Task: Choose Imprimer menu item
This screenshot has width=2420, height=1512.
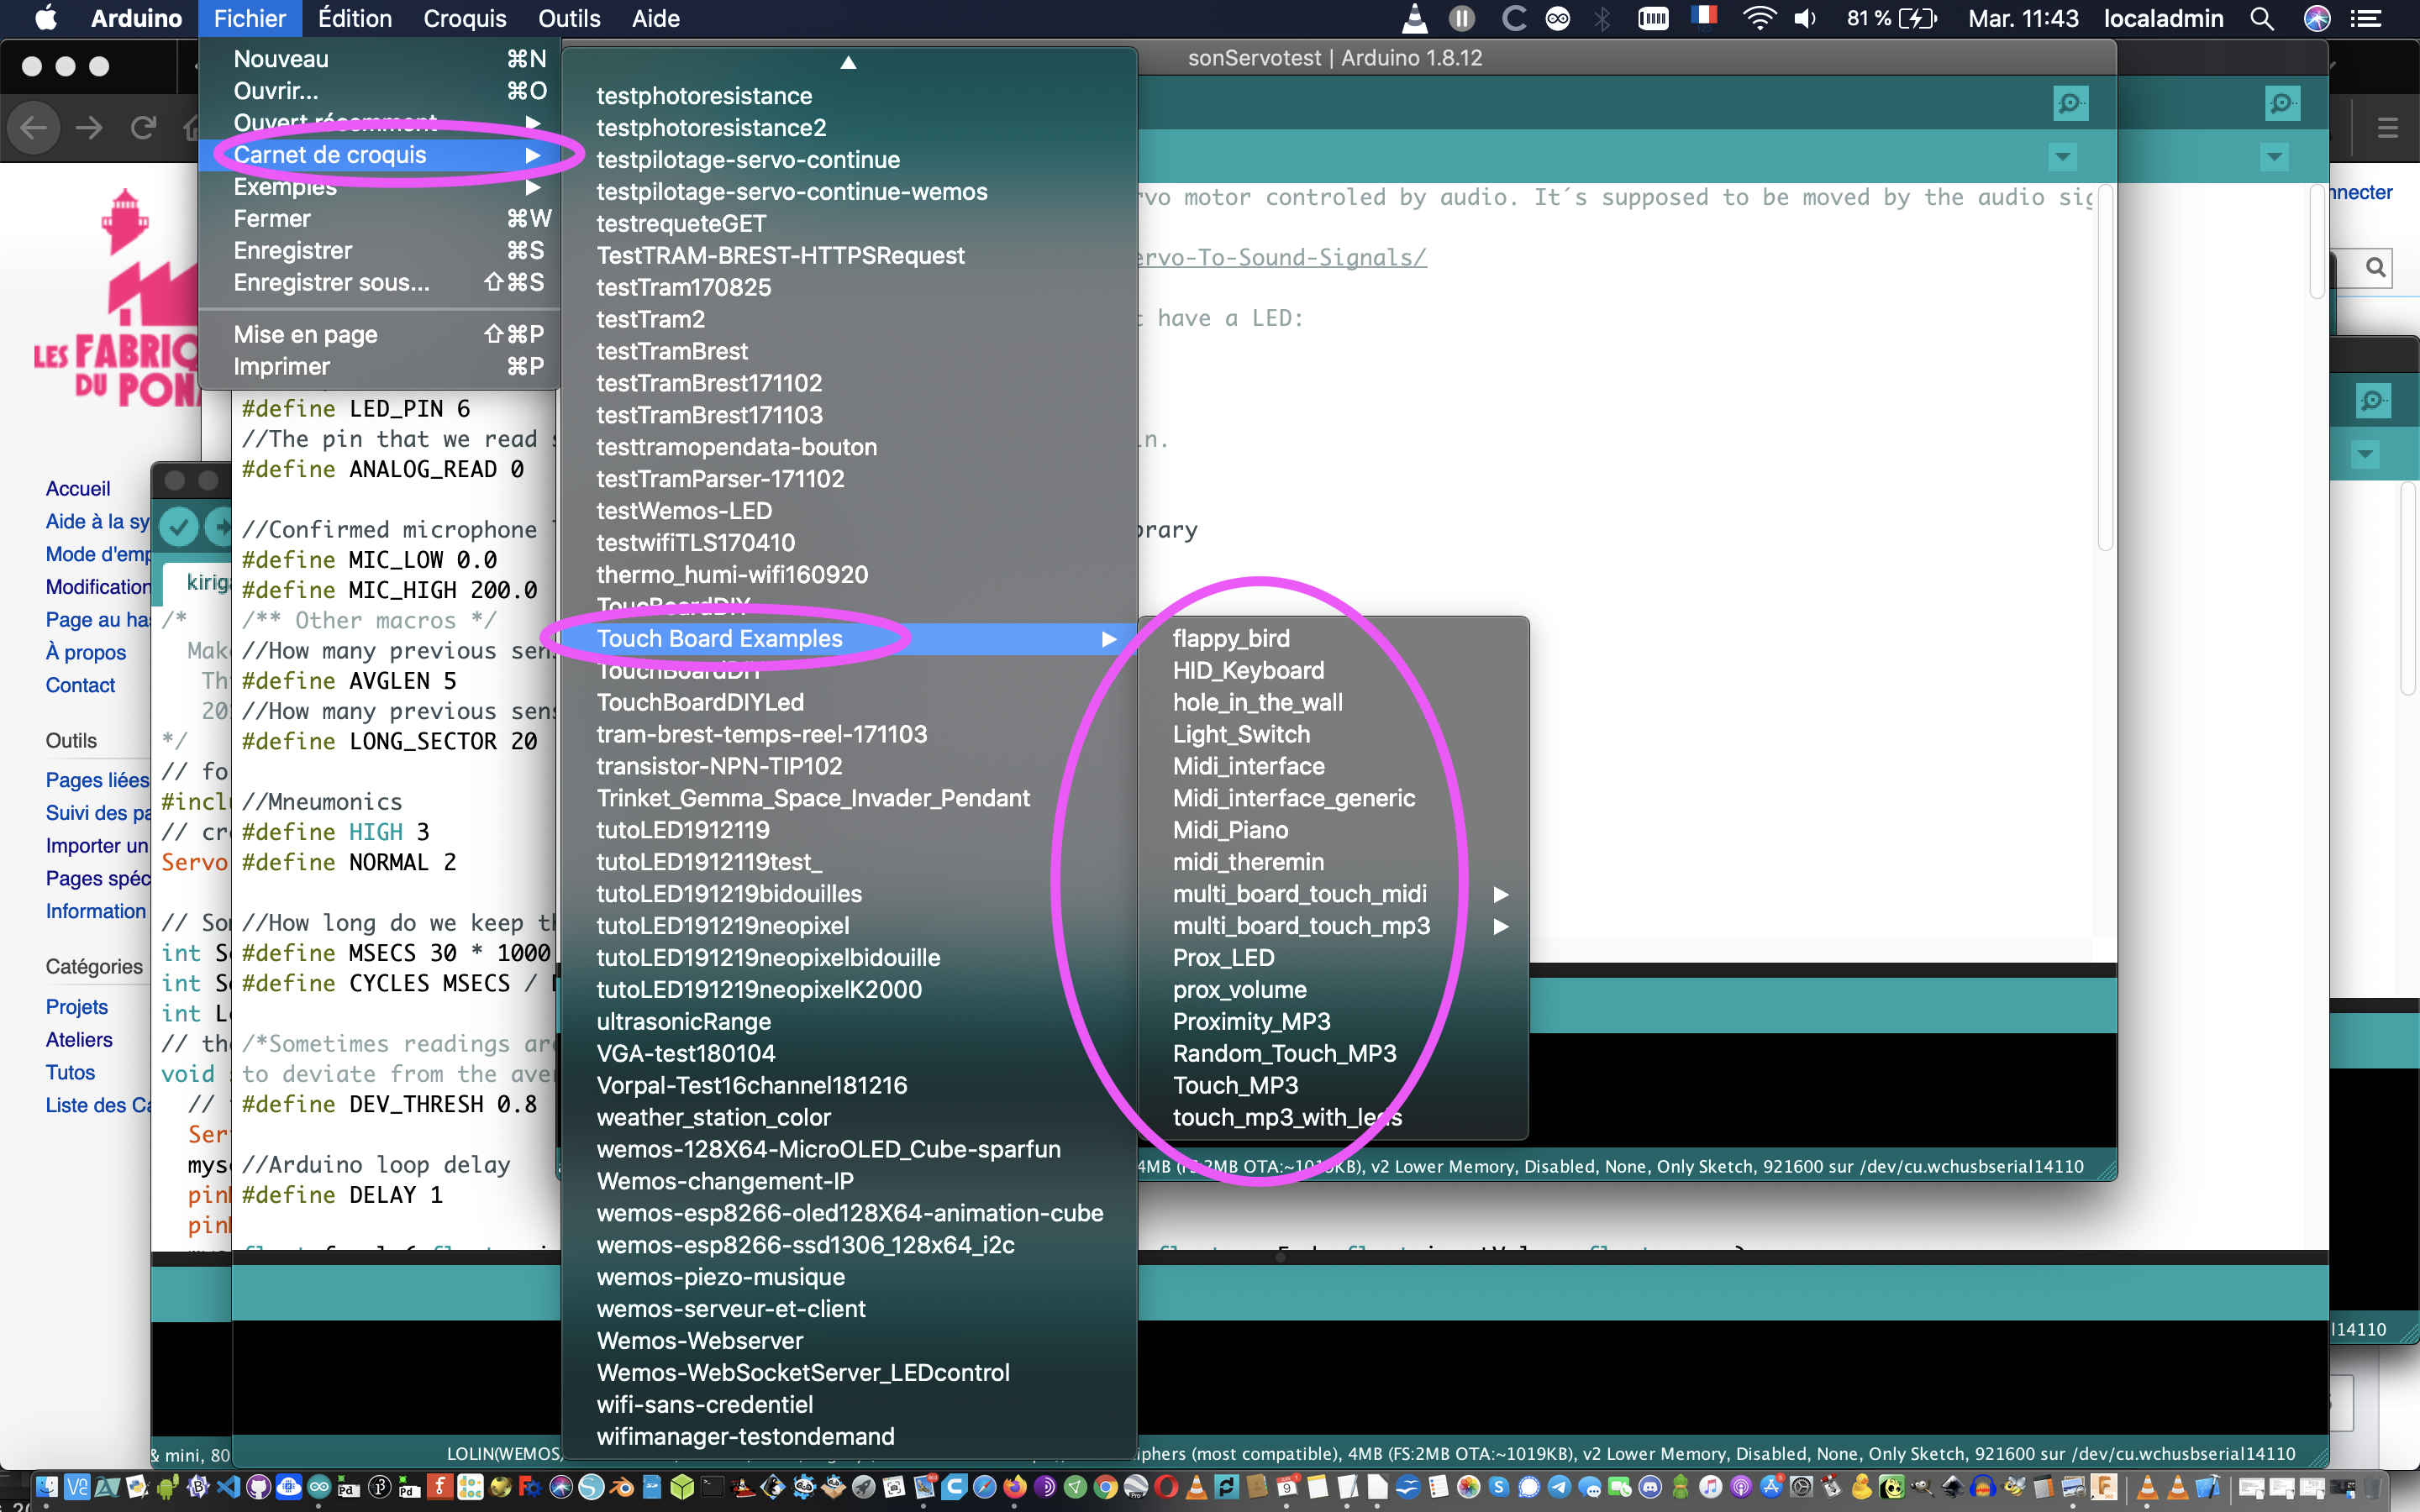Action: (380, 367)
